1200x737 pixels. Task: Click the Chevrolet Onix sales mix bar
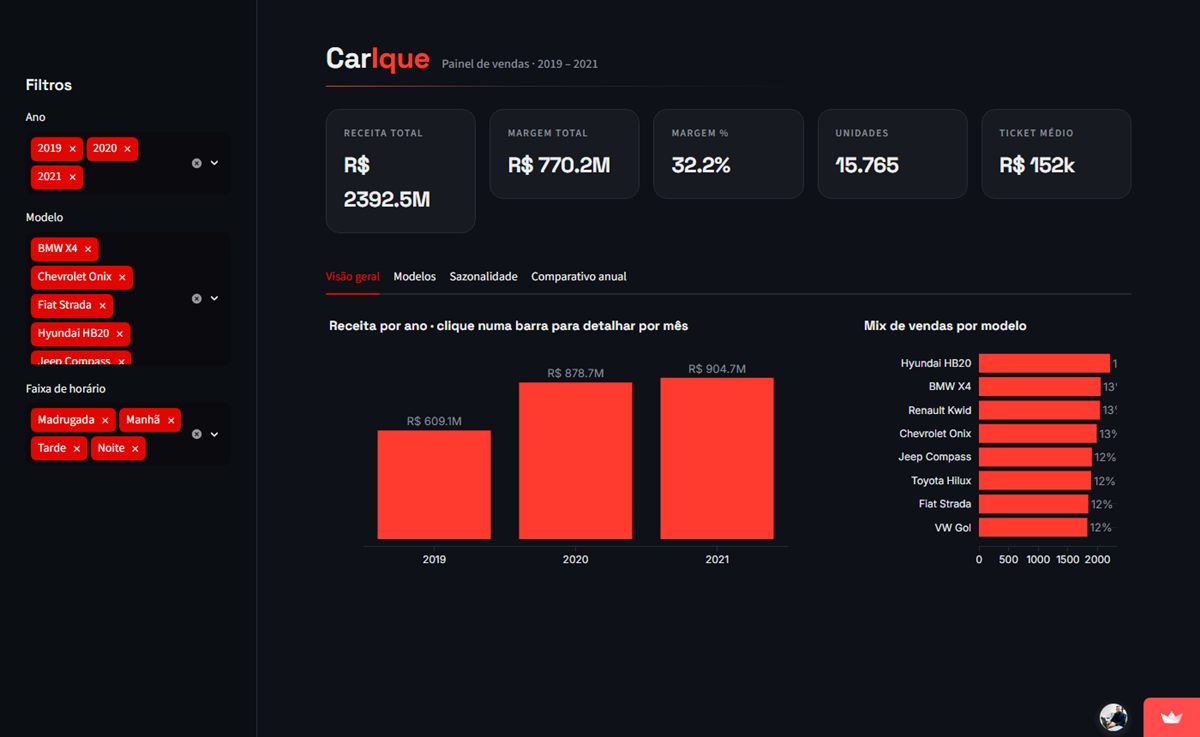1038,434
